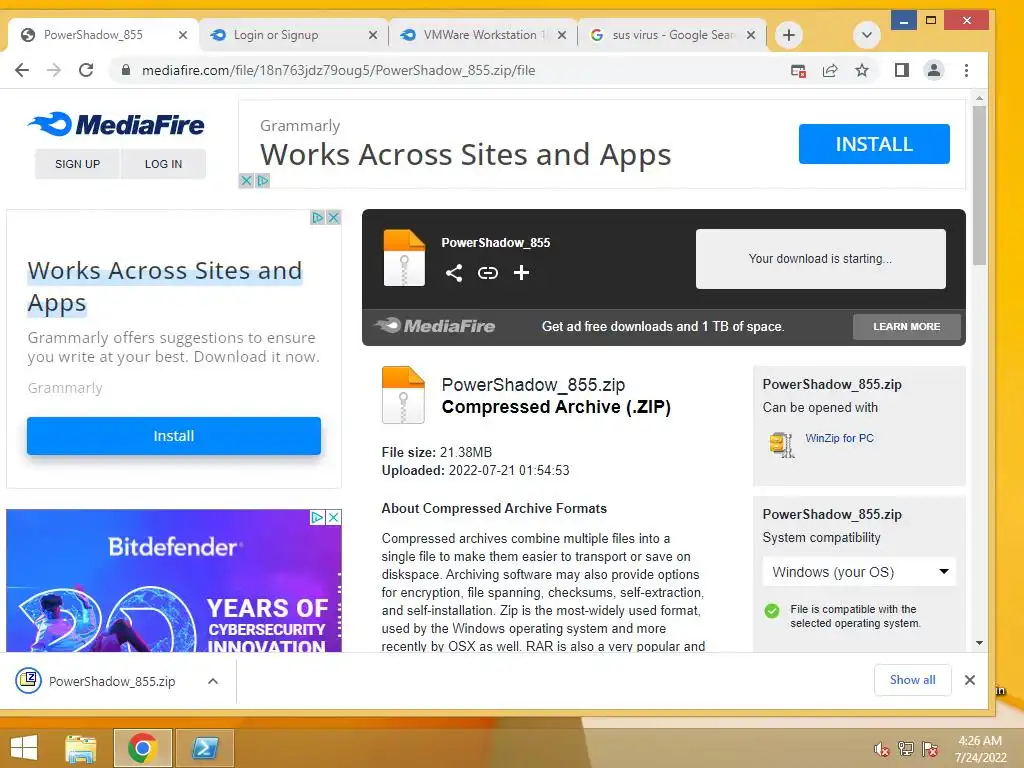Click the blue INSTALL banner button
The width and height of the screenshot is (1024, 768).
pos(874,144)
